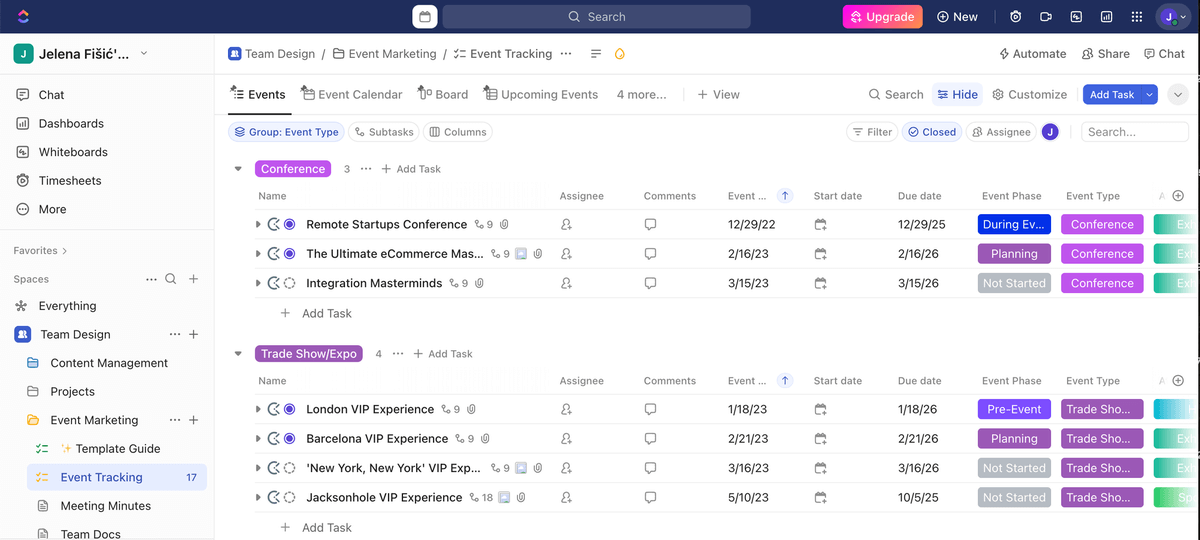Screen dimensions: 1200x540
Task: Open the calendar icon beside the search bar
Action: click(x=425, y=17)
